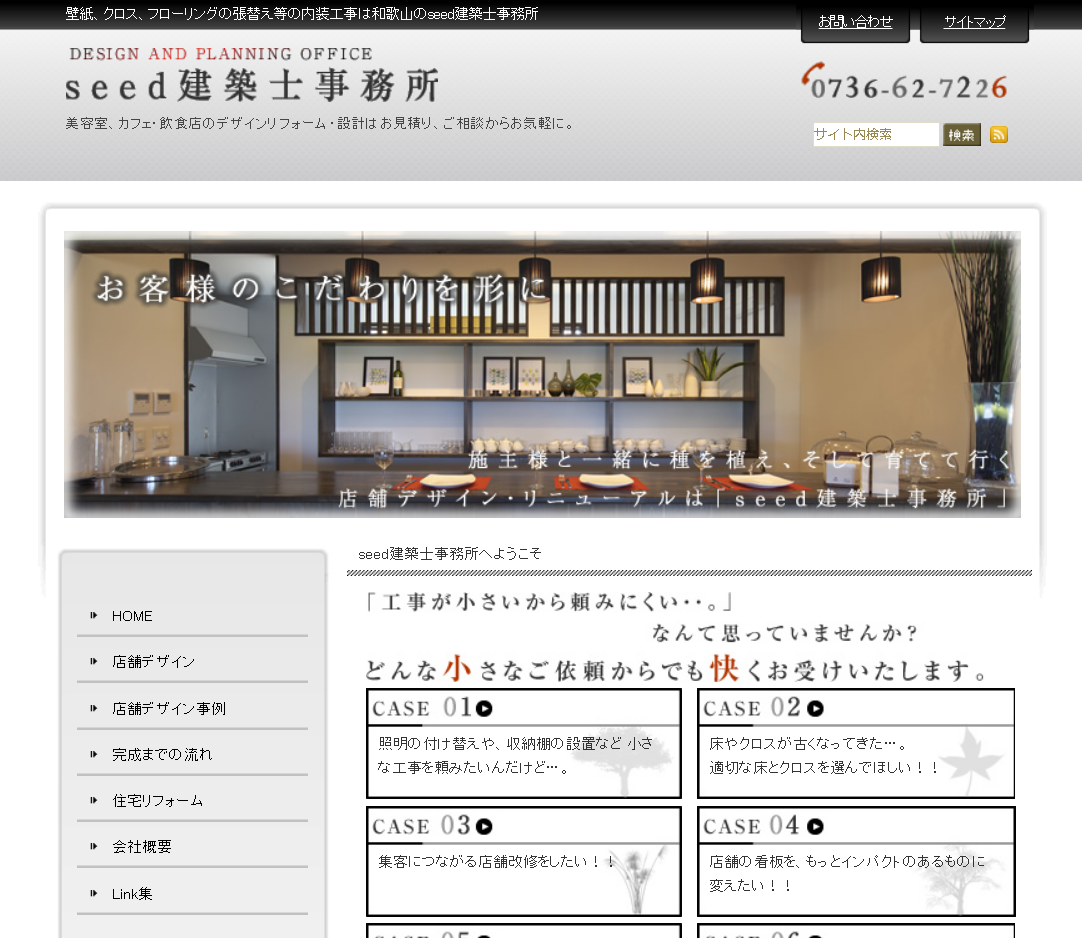This screenshot has width=1082, height=938.
Task: Open the お問い合わせ contact tab
Action: pos(855,22)
